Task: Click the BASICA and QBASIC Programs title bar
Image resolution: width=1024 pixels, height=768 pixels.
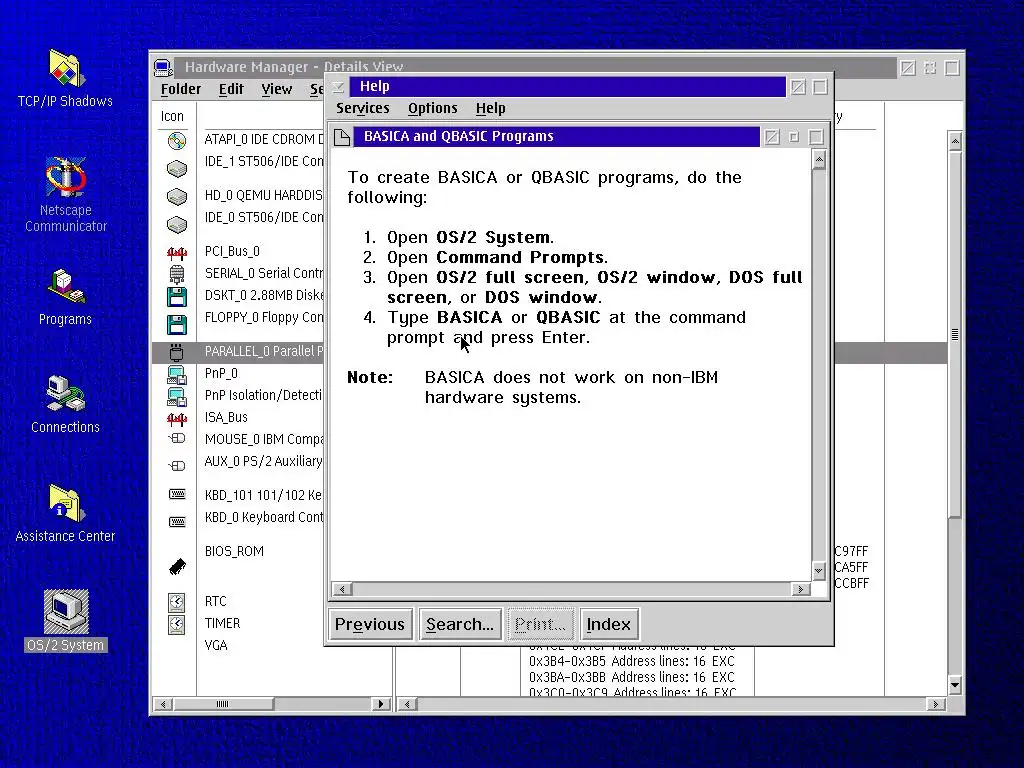Action: tap(556, 136)
